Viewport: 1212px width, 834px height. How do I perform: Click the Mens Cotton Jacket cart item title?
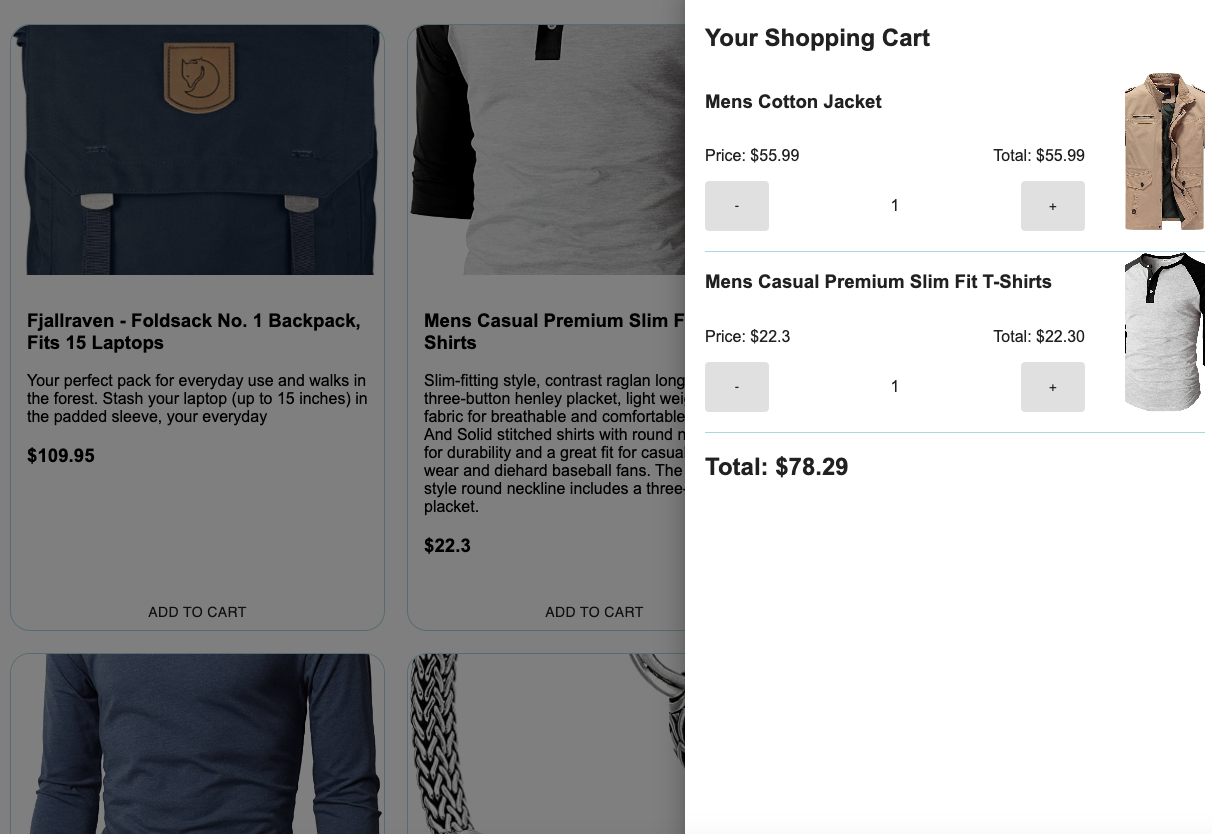tap(793, 101)
